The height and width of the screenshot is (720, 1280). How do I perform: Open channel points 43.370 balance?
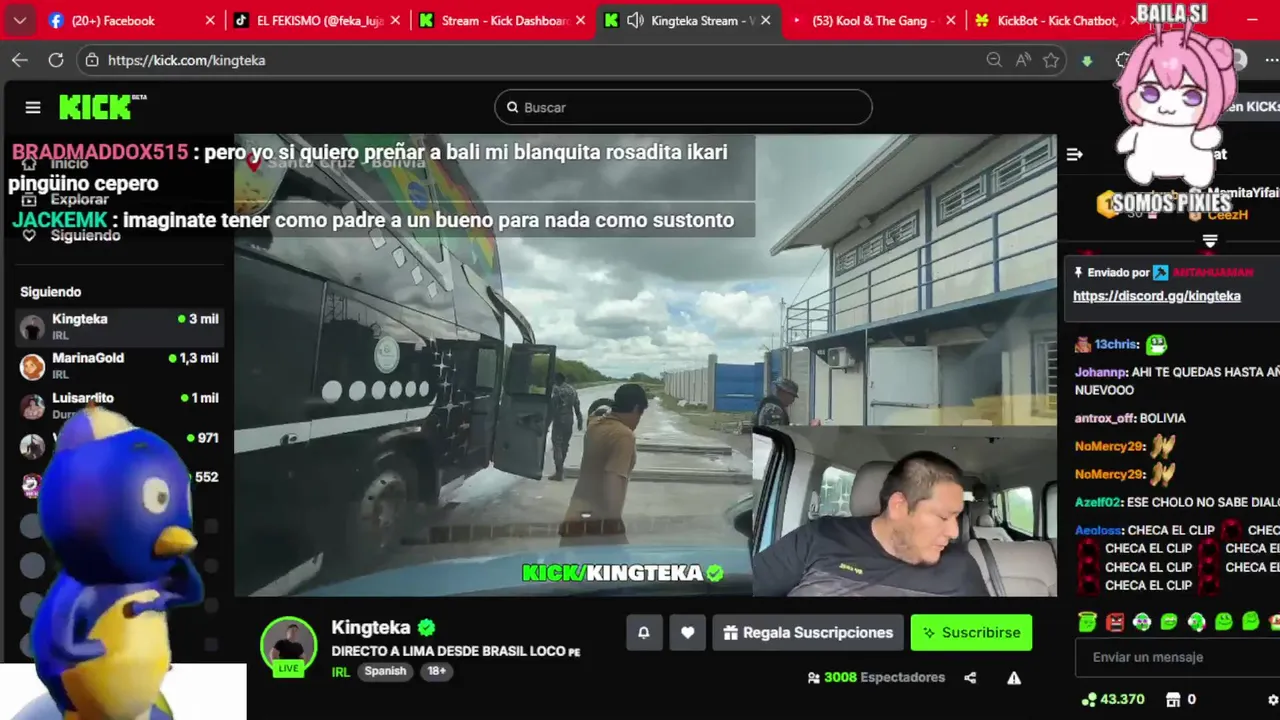coord(1112,700)
